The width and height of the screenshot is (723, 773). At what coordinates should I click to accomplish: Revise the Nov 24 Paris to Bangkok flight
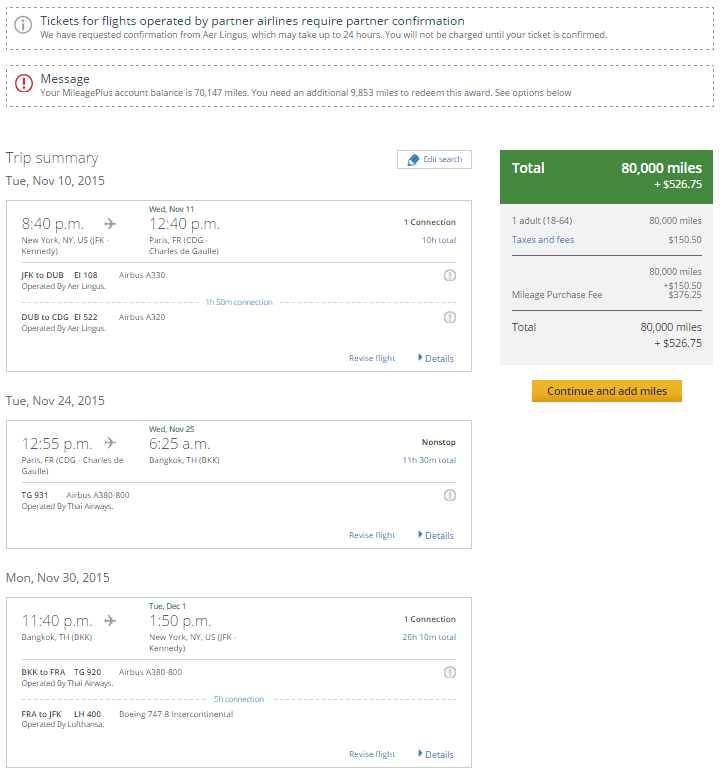372,535
